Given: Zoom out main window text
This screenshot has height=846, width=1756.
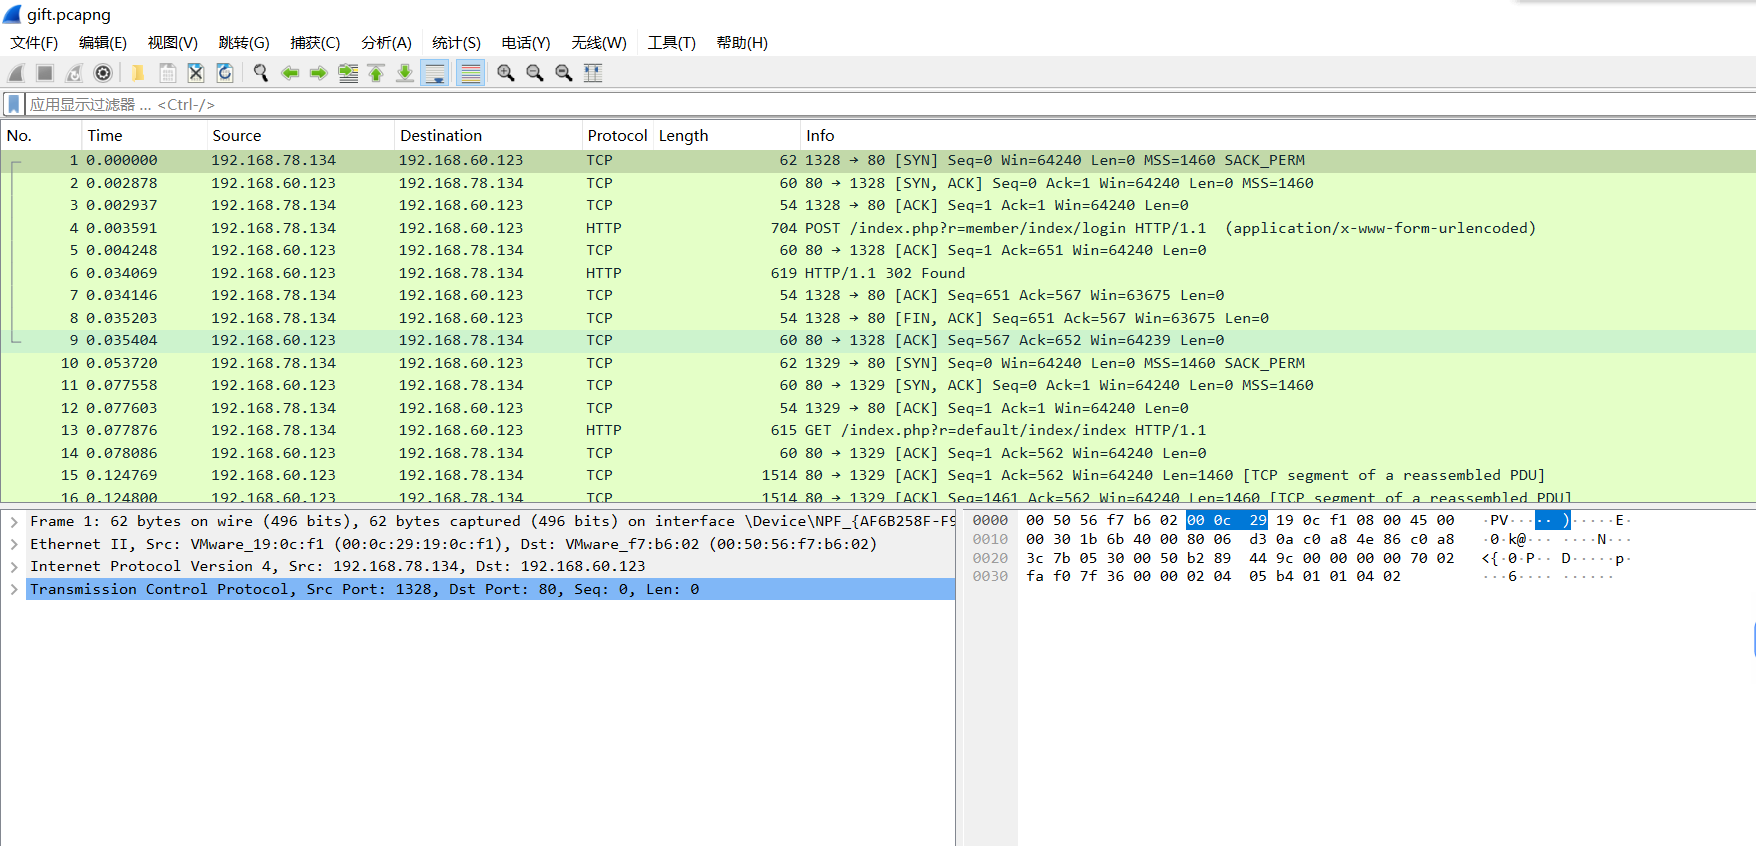Looking at the screenshot, I should 535,73.
